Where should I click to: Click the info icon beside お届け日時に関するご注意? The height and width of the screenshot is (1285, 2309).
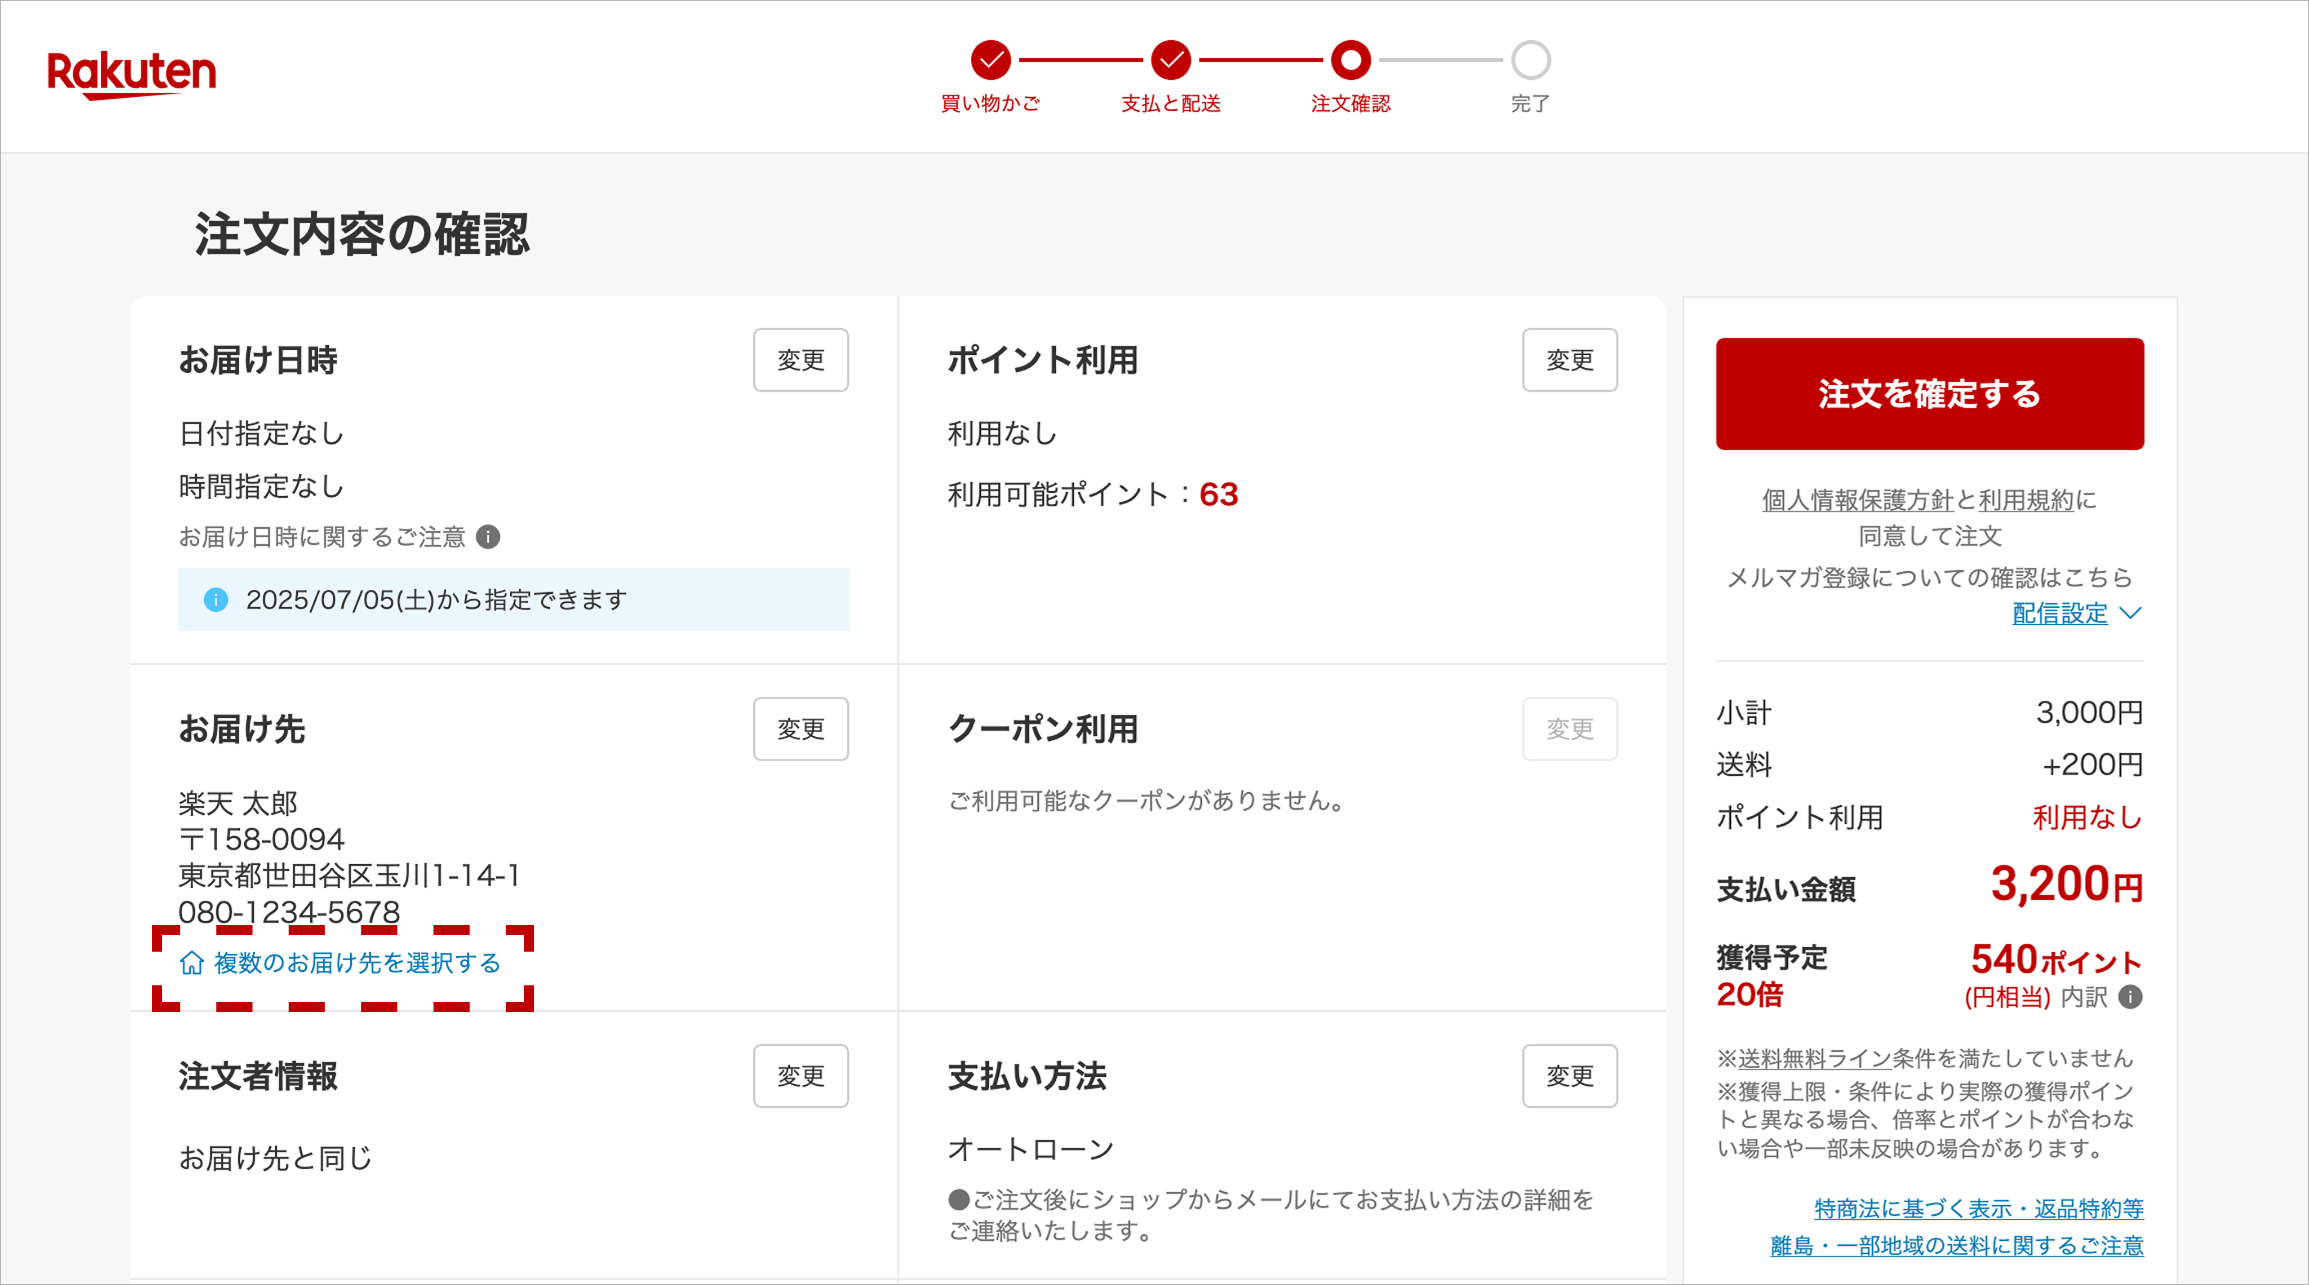487,537
